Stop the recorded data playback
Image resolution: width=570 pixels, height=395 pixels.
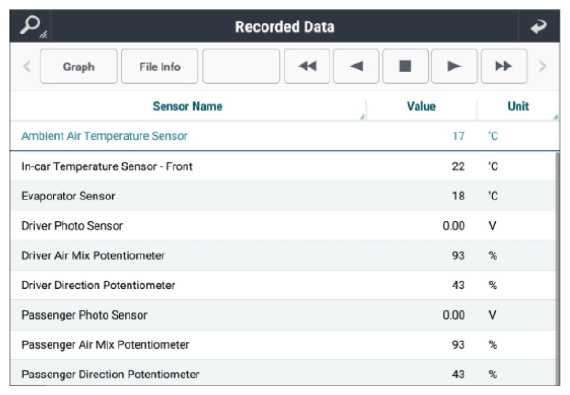coord(405,66)
